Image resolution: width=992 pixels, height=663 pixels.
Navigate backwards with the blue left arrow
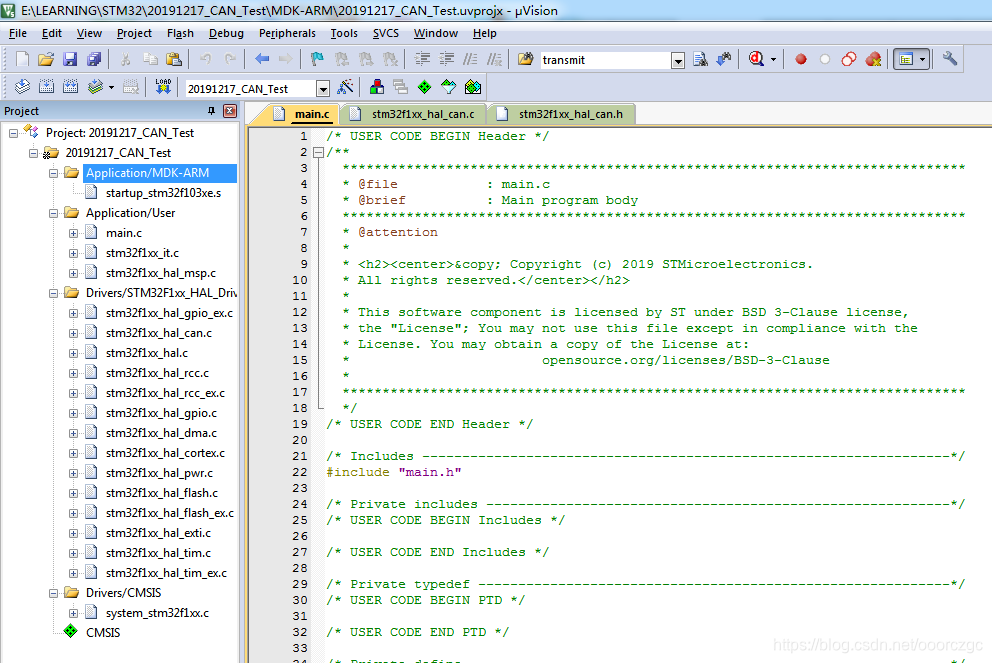coord(262,59)
